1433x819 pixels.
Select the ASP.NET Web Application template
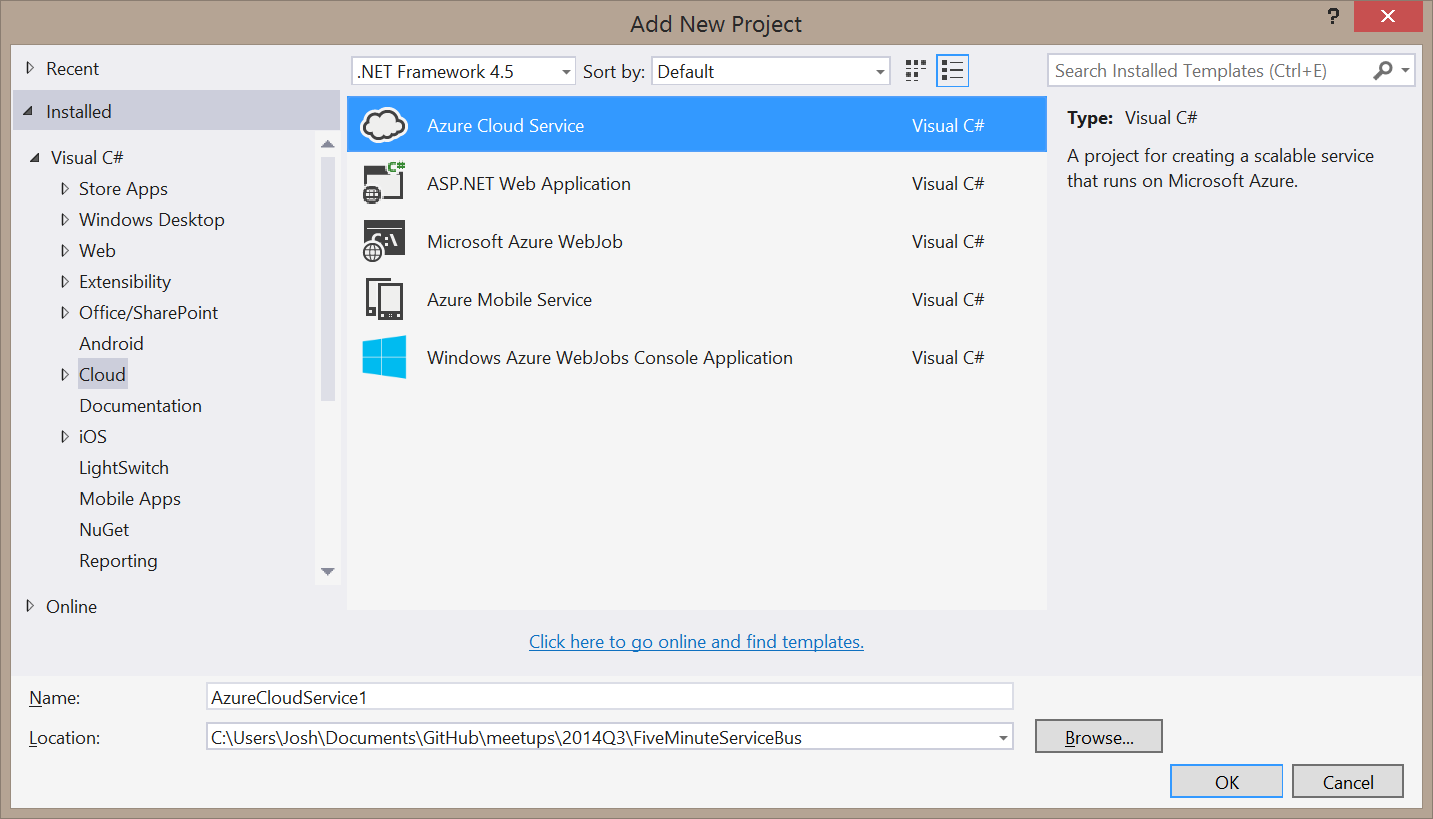click(696, 183)
